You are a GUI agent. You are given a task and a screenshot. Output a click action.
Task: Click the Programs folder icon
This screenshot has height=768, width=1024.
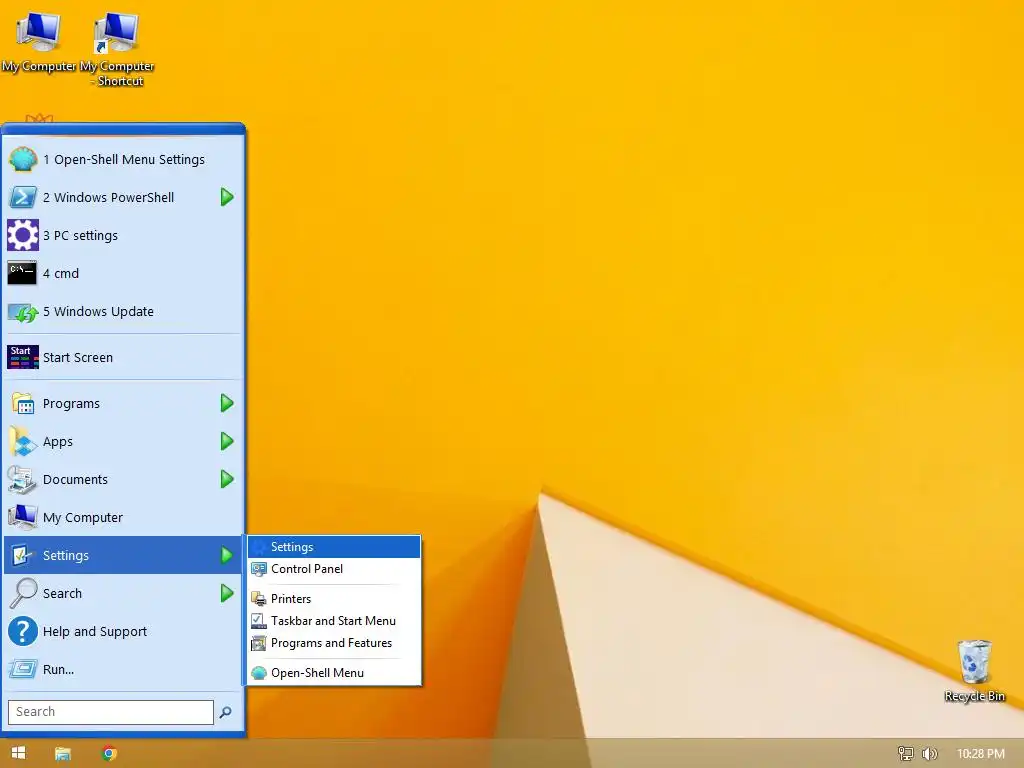[23, 404]
